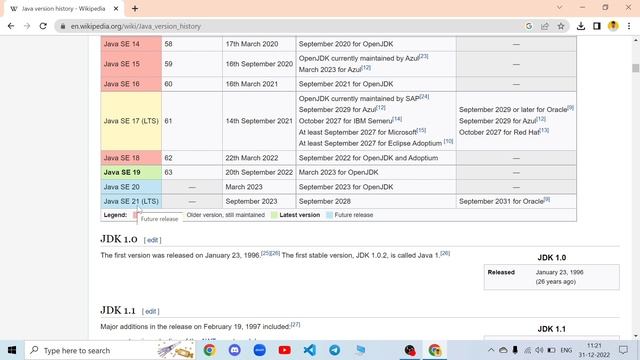
Task: Show hidden system tray icons
Action: 491,350
